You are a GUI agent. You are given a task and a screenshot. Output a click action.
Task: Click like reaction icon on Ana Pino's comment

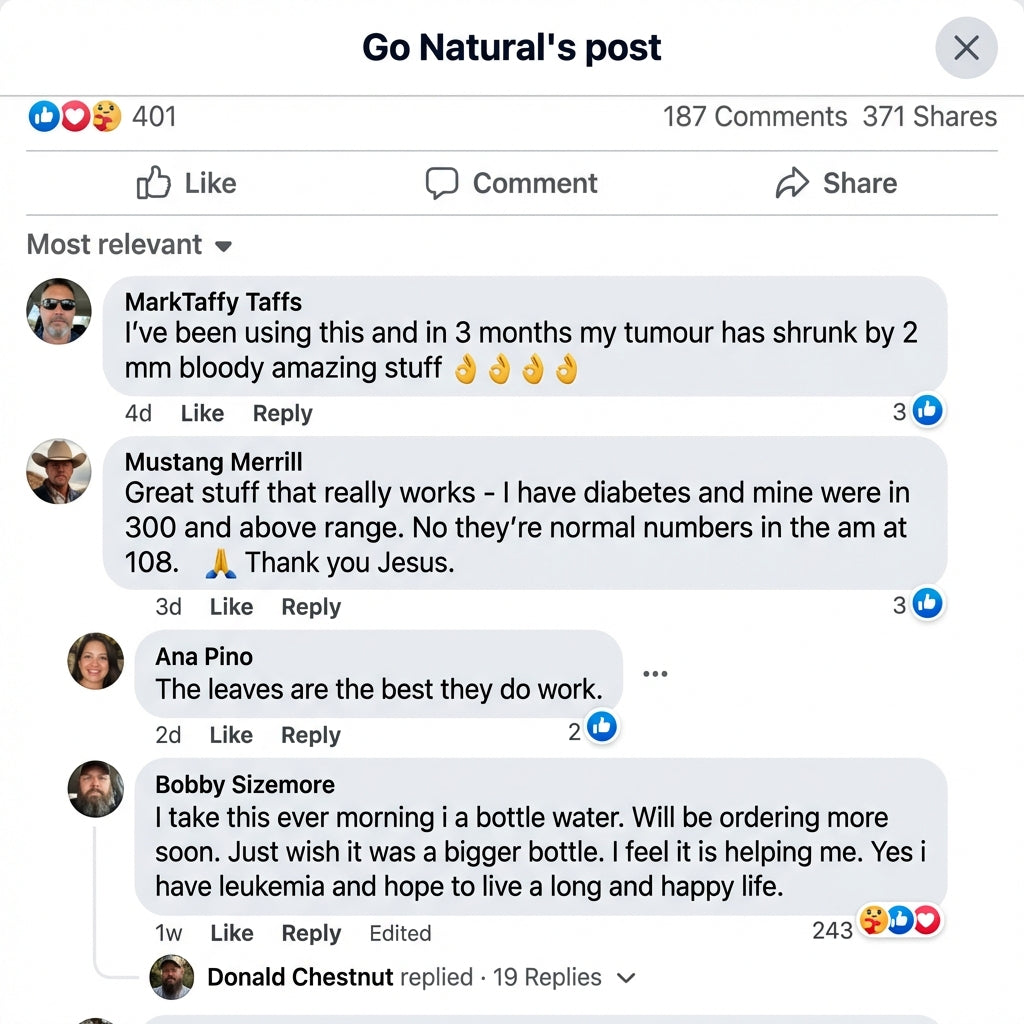coord(602,727)
